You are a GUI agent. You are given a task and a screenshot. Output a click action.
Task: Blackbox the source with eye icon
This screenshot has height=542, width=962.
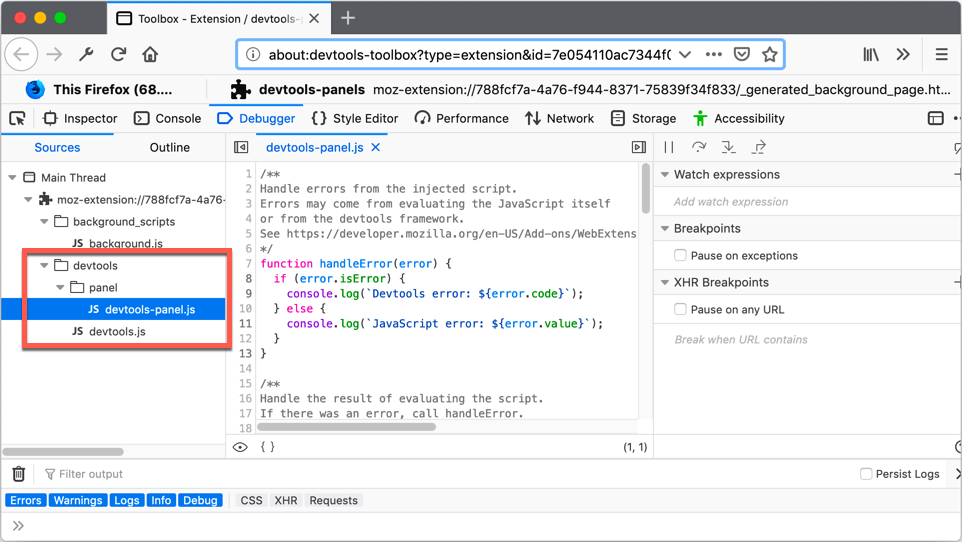(x=240, y=447)
